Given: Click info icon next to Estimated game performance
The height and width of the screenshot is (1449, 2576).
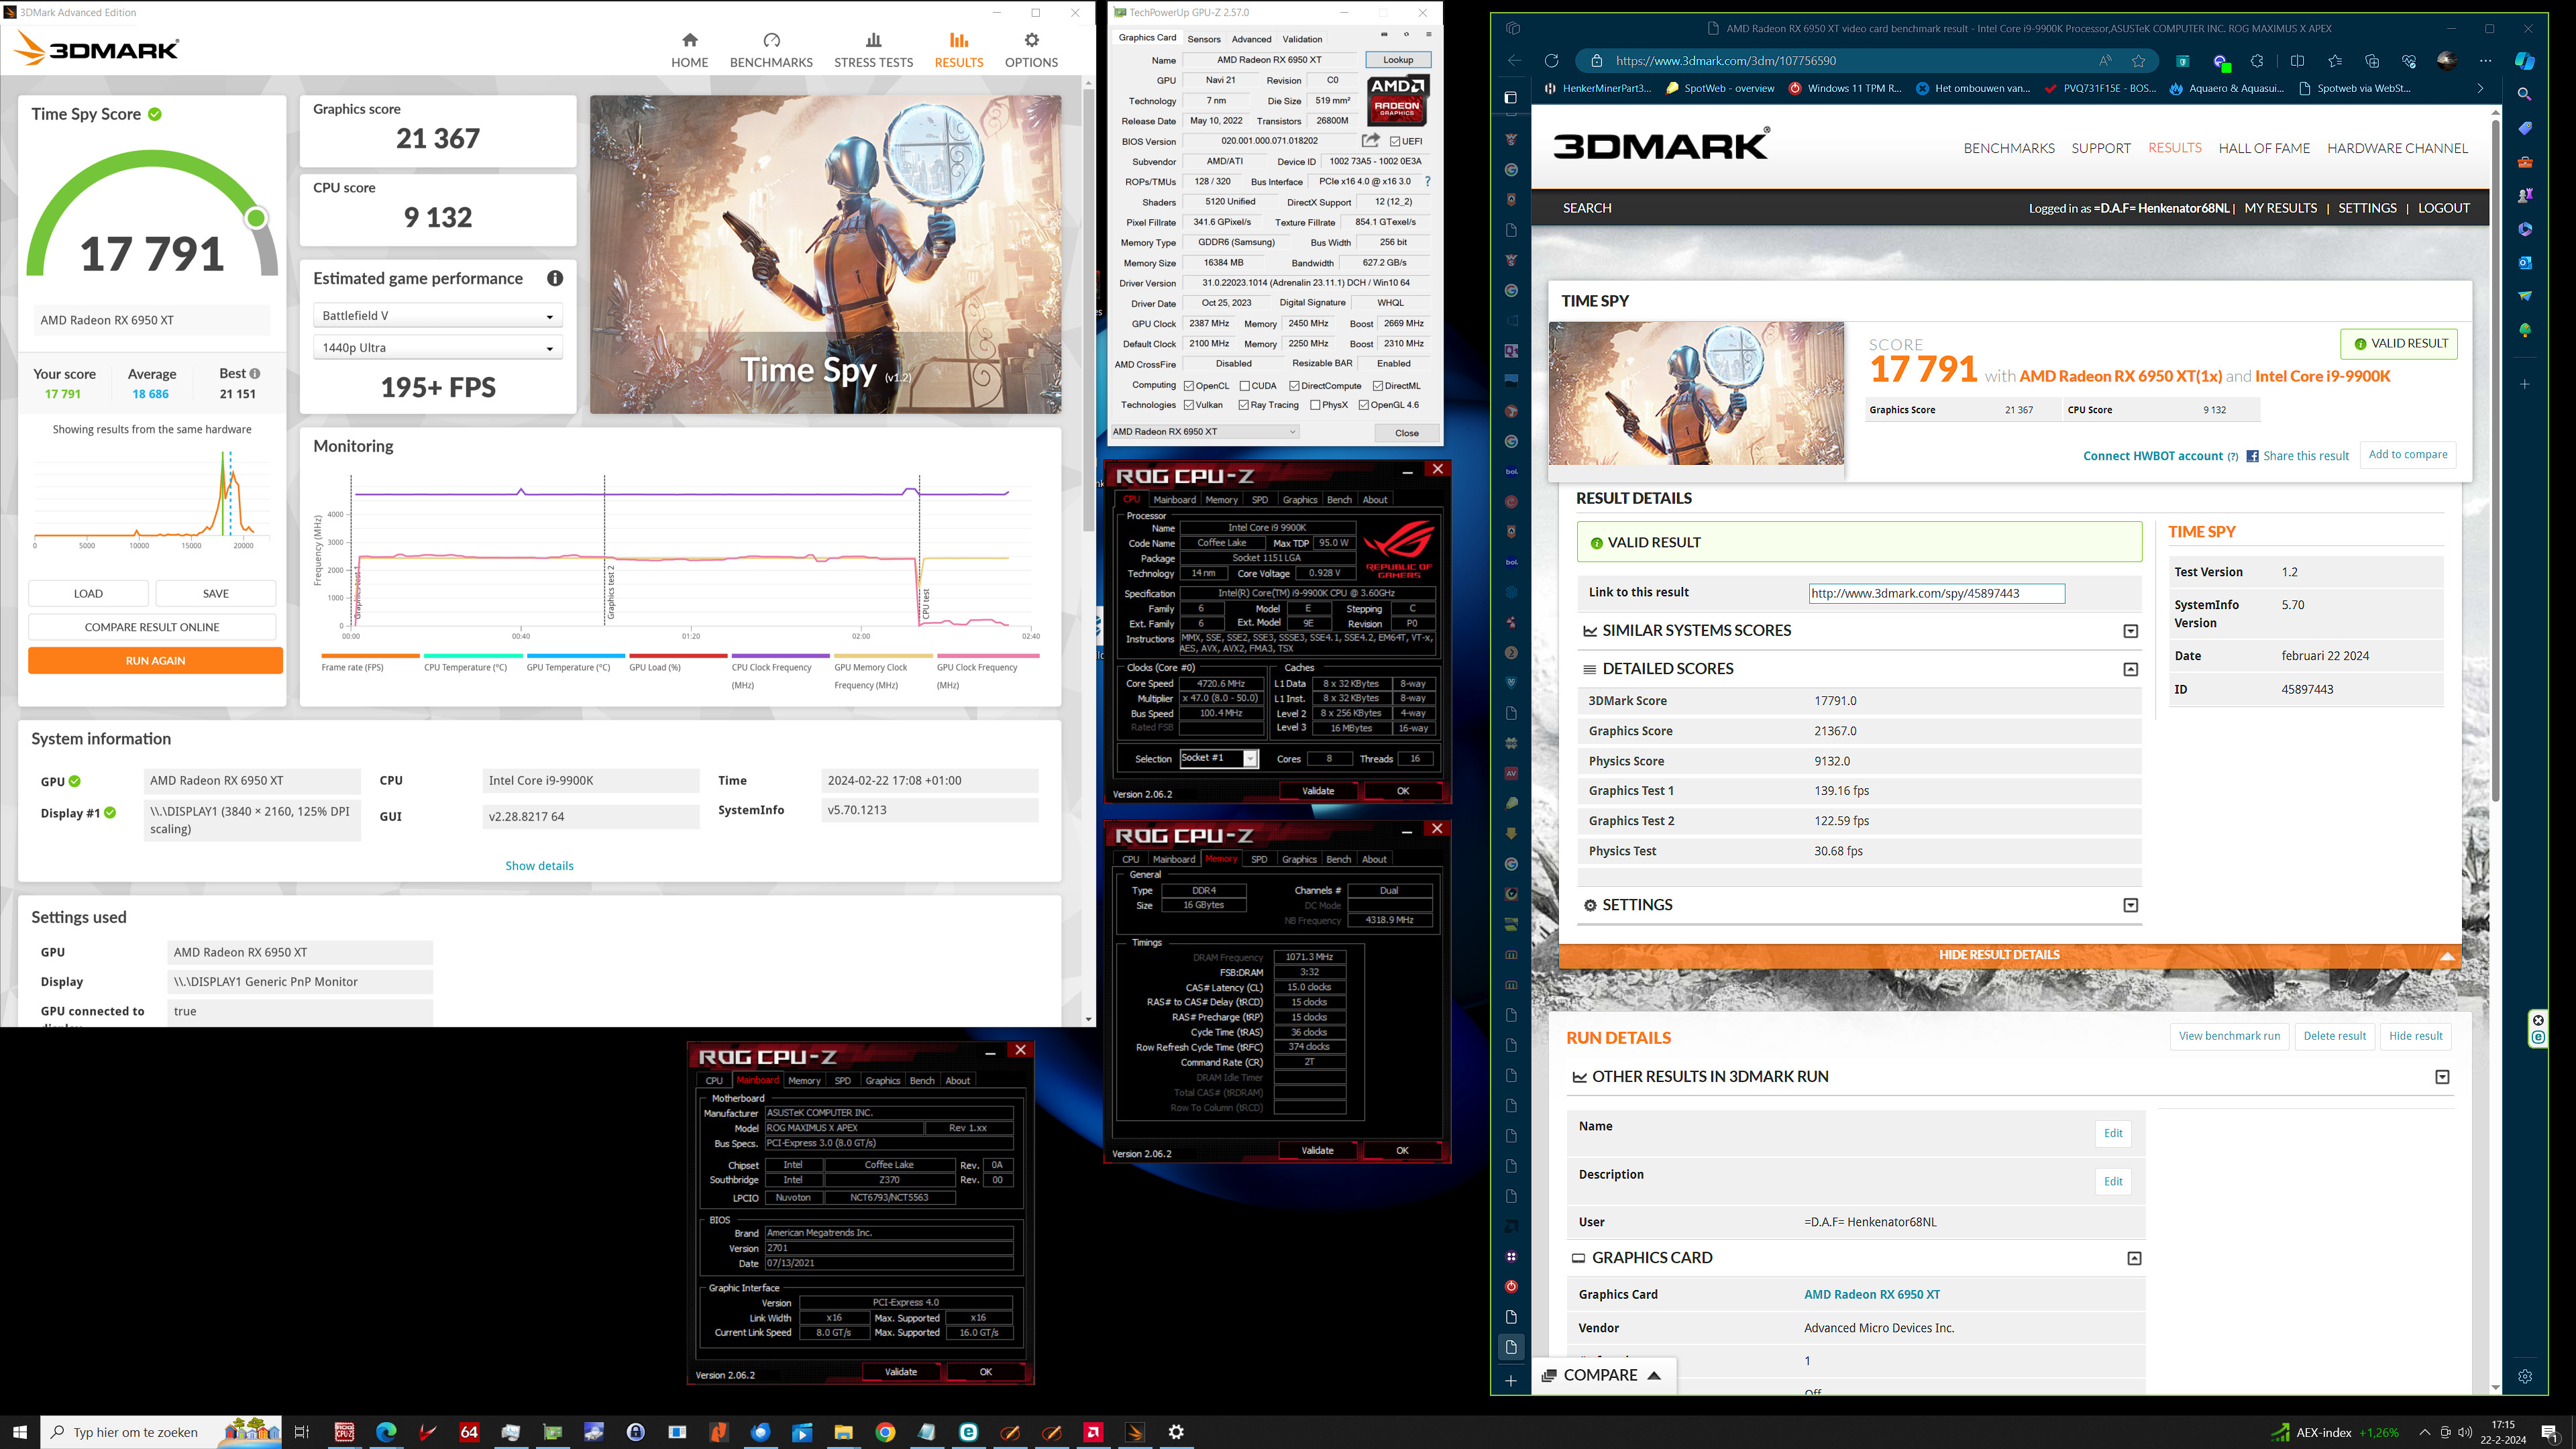Looking at the screenshot, I should [x=555, y=278].
